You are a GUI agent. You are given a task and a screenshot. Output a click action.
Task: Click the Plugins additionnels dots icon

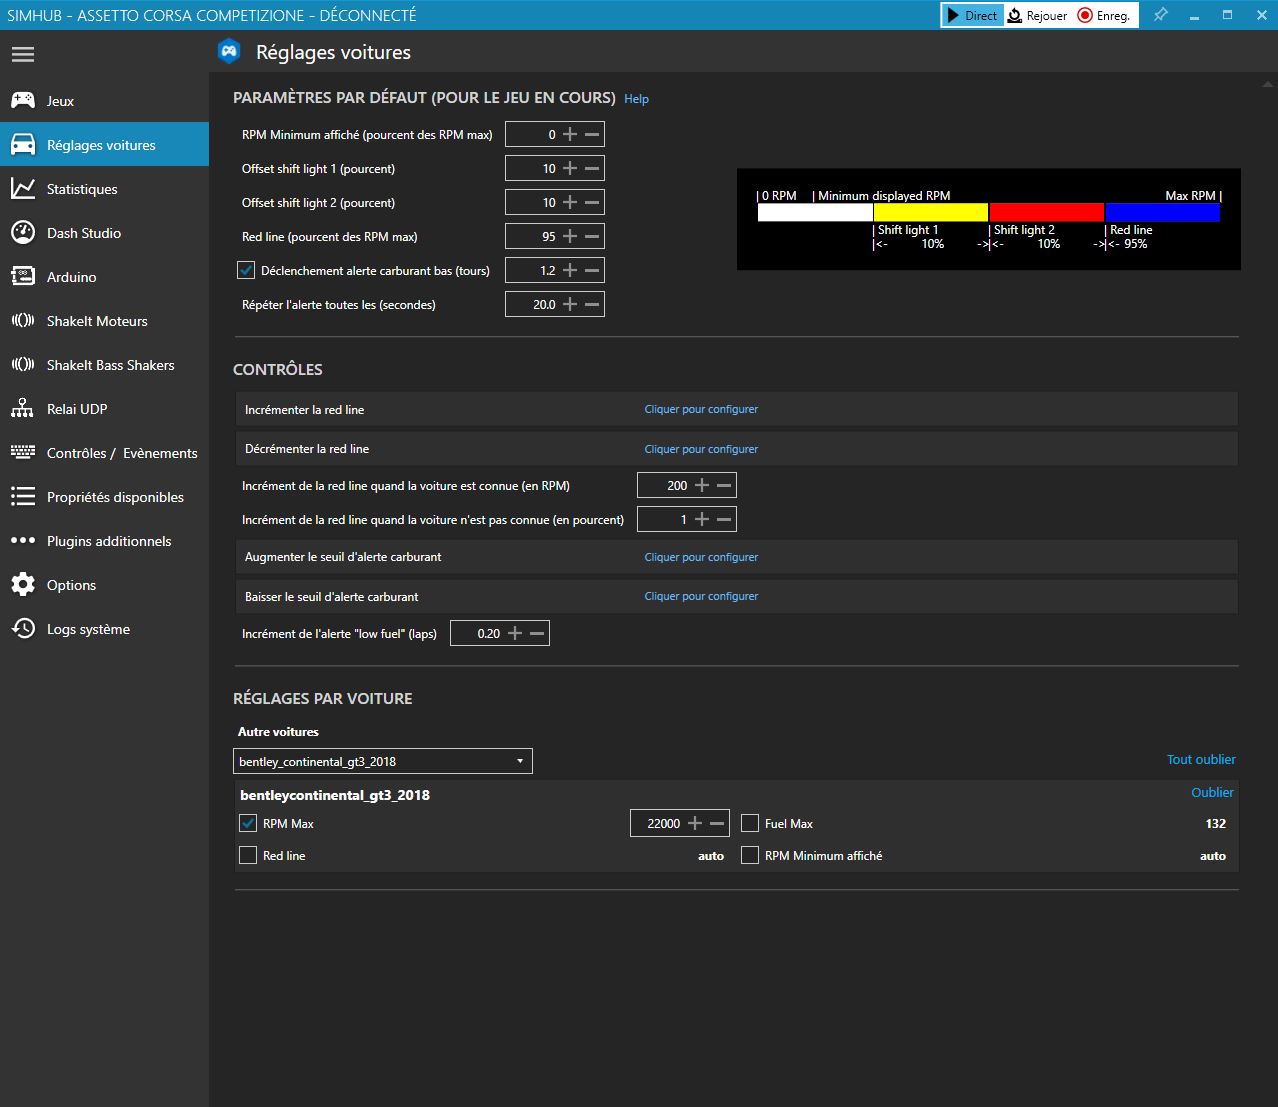(x=23, y=541)
